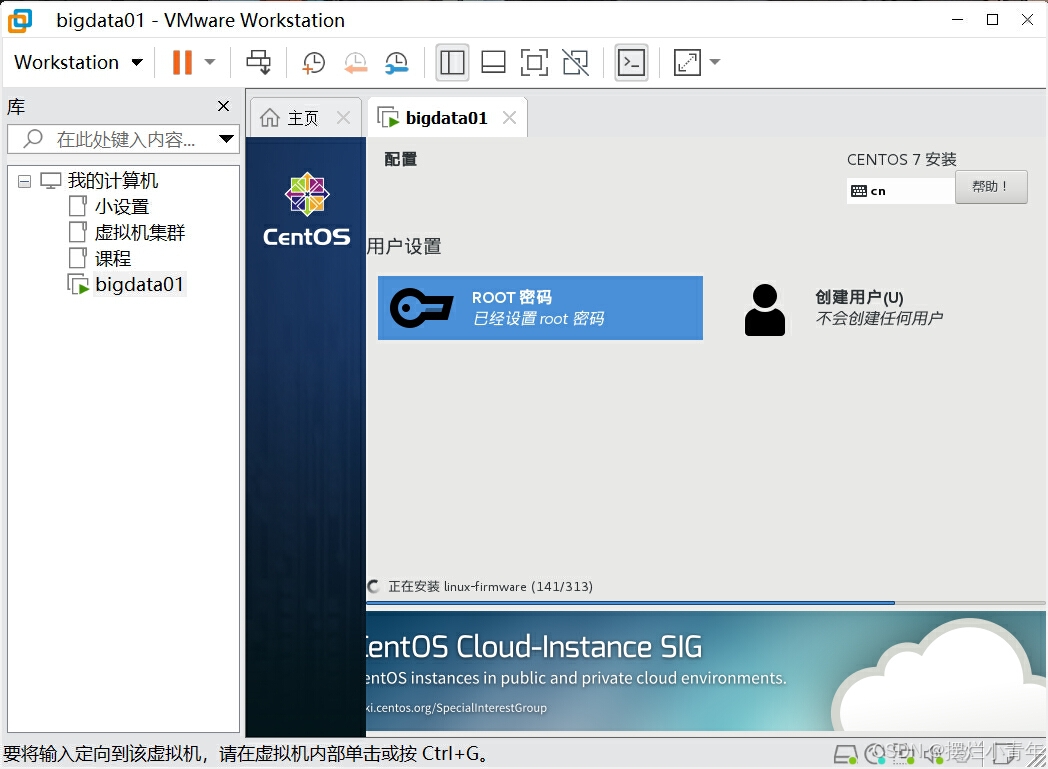Screen dimensions: 1048x769
Task: Click the stretch guest display icon
Action: 687,62
